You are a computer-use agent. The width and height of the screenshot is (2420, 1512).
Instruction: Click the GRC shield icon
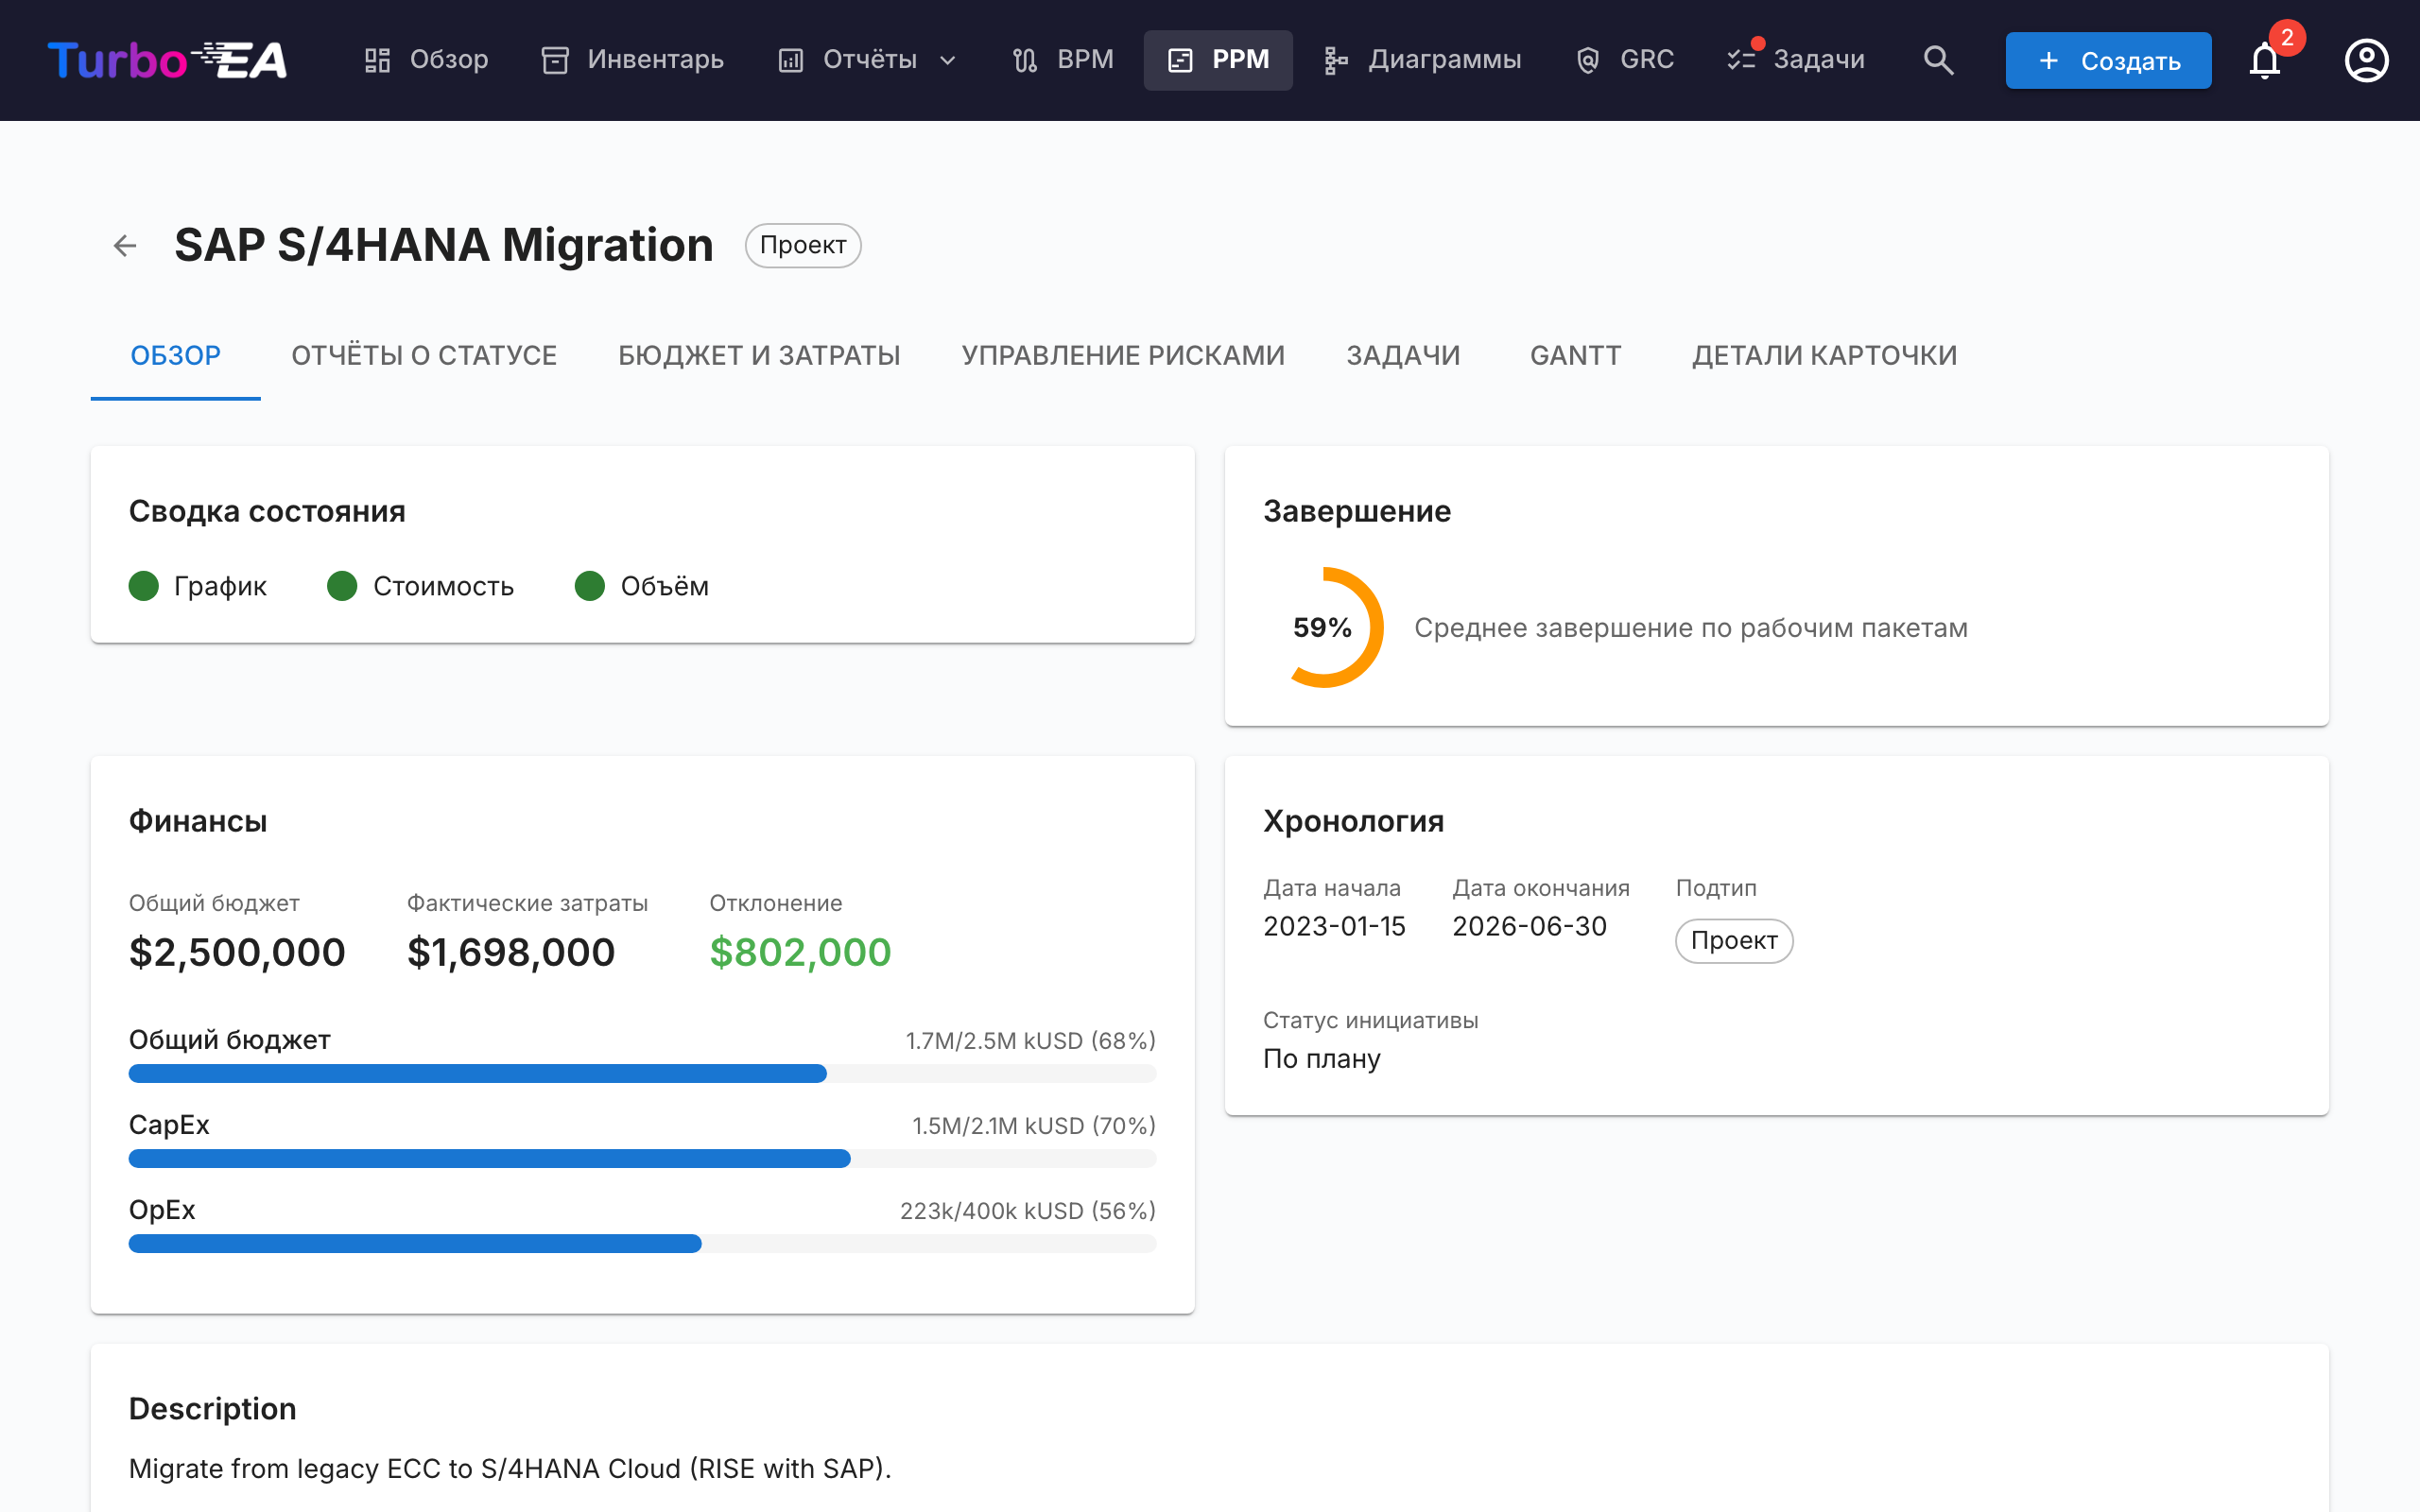[1588, 60]
